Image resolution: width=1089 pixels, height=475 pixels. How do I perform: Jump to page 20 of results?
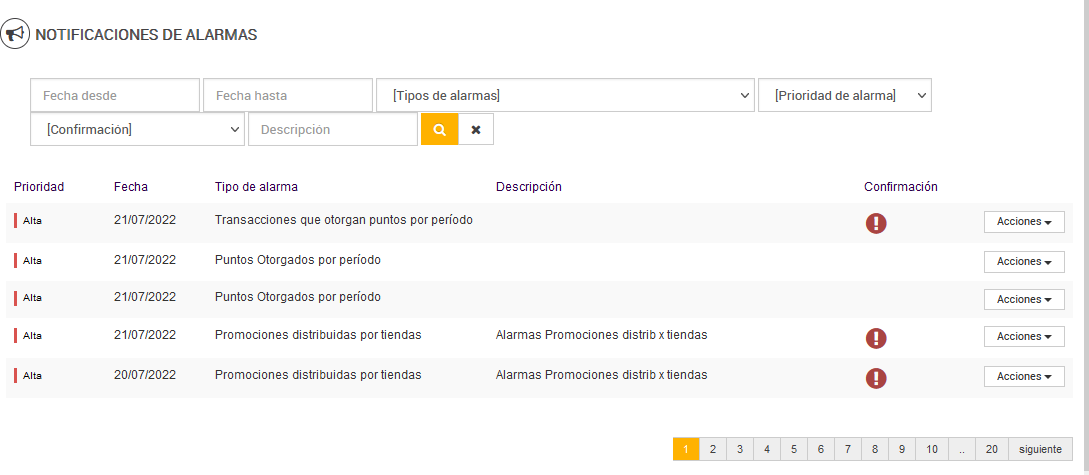991,449
